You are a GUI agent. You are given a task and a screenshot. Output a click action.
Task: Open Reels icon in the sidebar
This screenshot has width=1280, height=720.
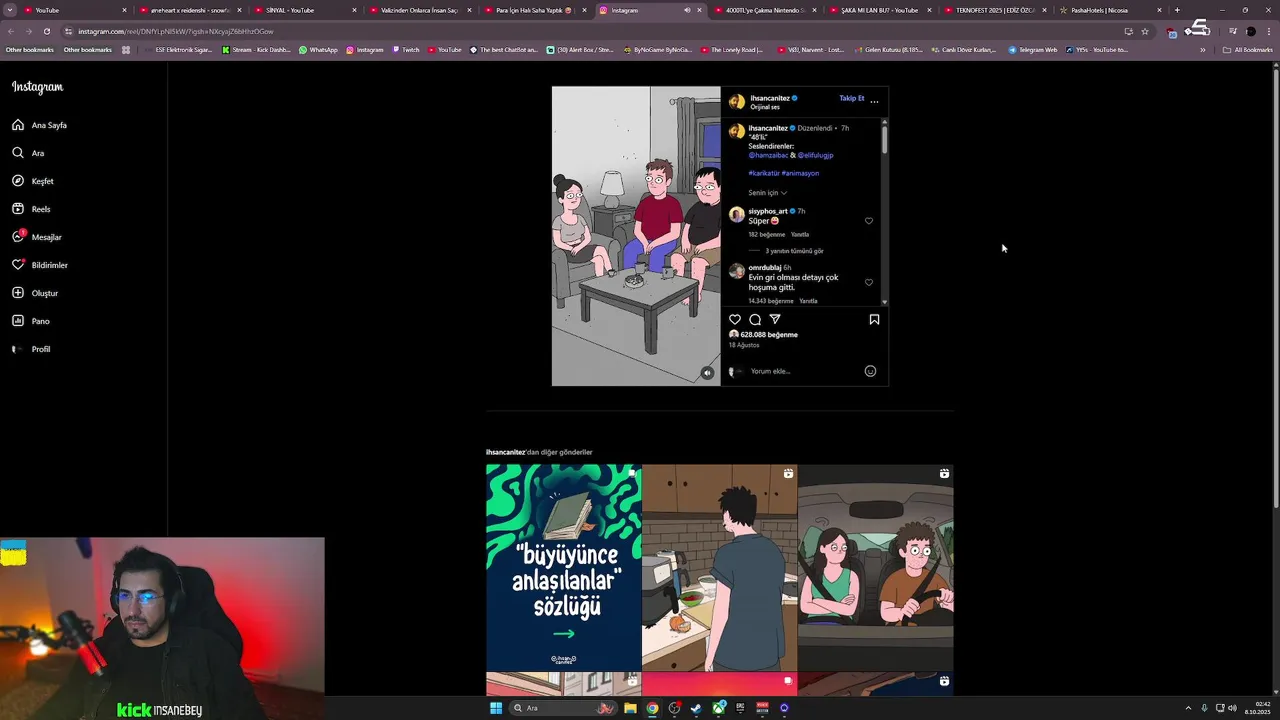(x=18, y=209)
